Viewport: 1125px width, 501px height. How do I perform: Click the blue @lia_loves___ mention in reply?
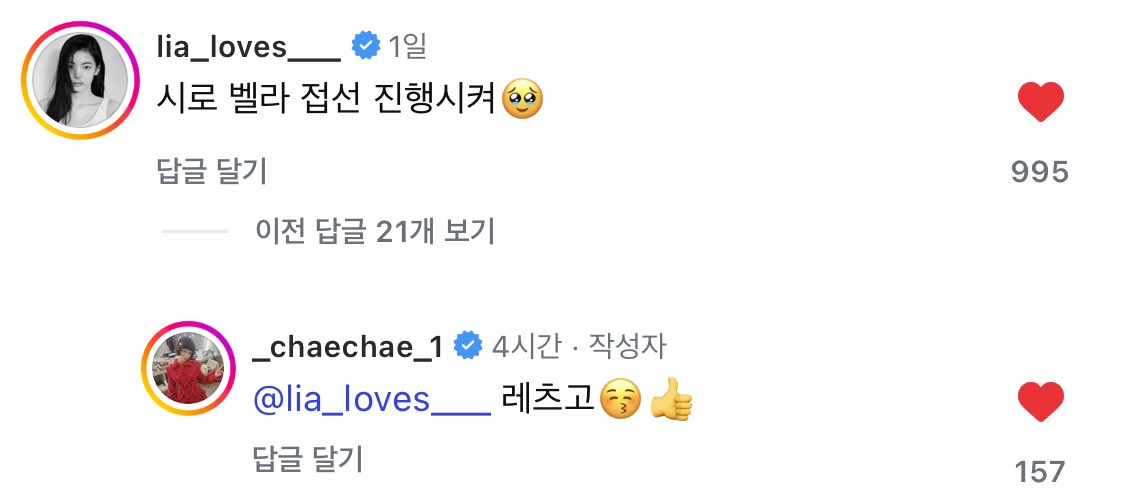(373, 400)
